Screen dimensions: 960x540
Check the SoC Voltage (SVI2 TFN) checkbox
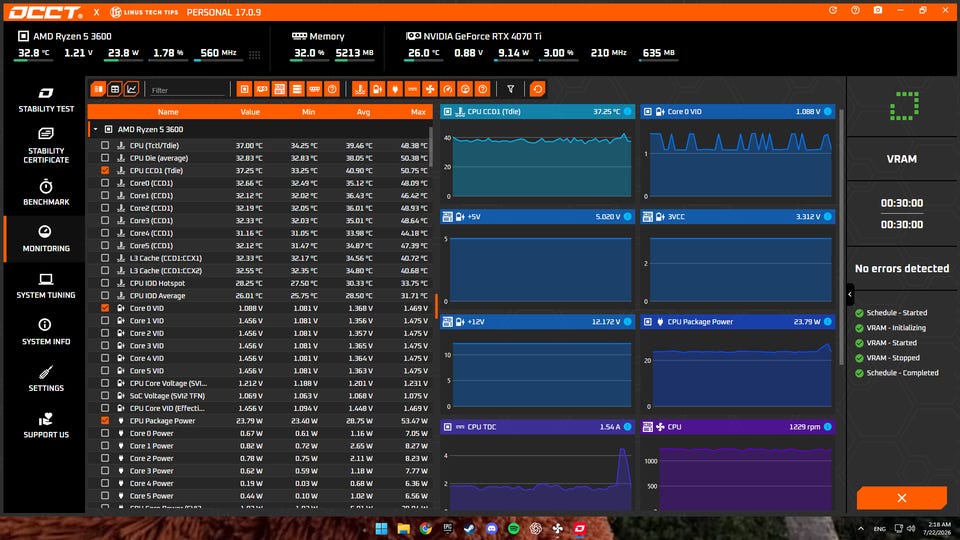105,396
